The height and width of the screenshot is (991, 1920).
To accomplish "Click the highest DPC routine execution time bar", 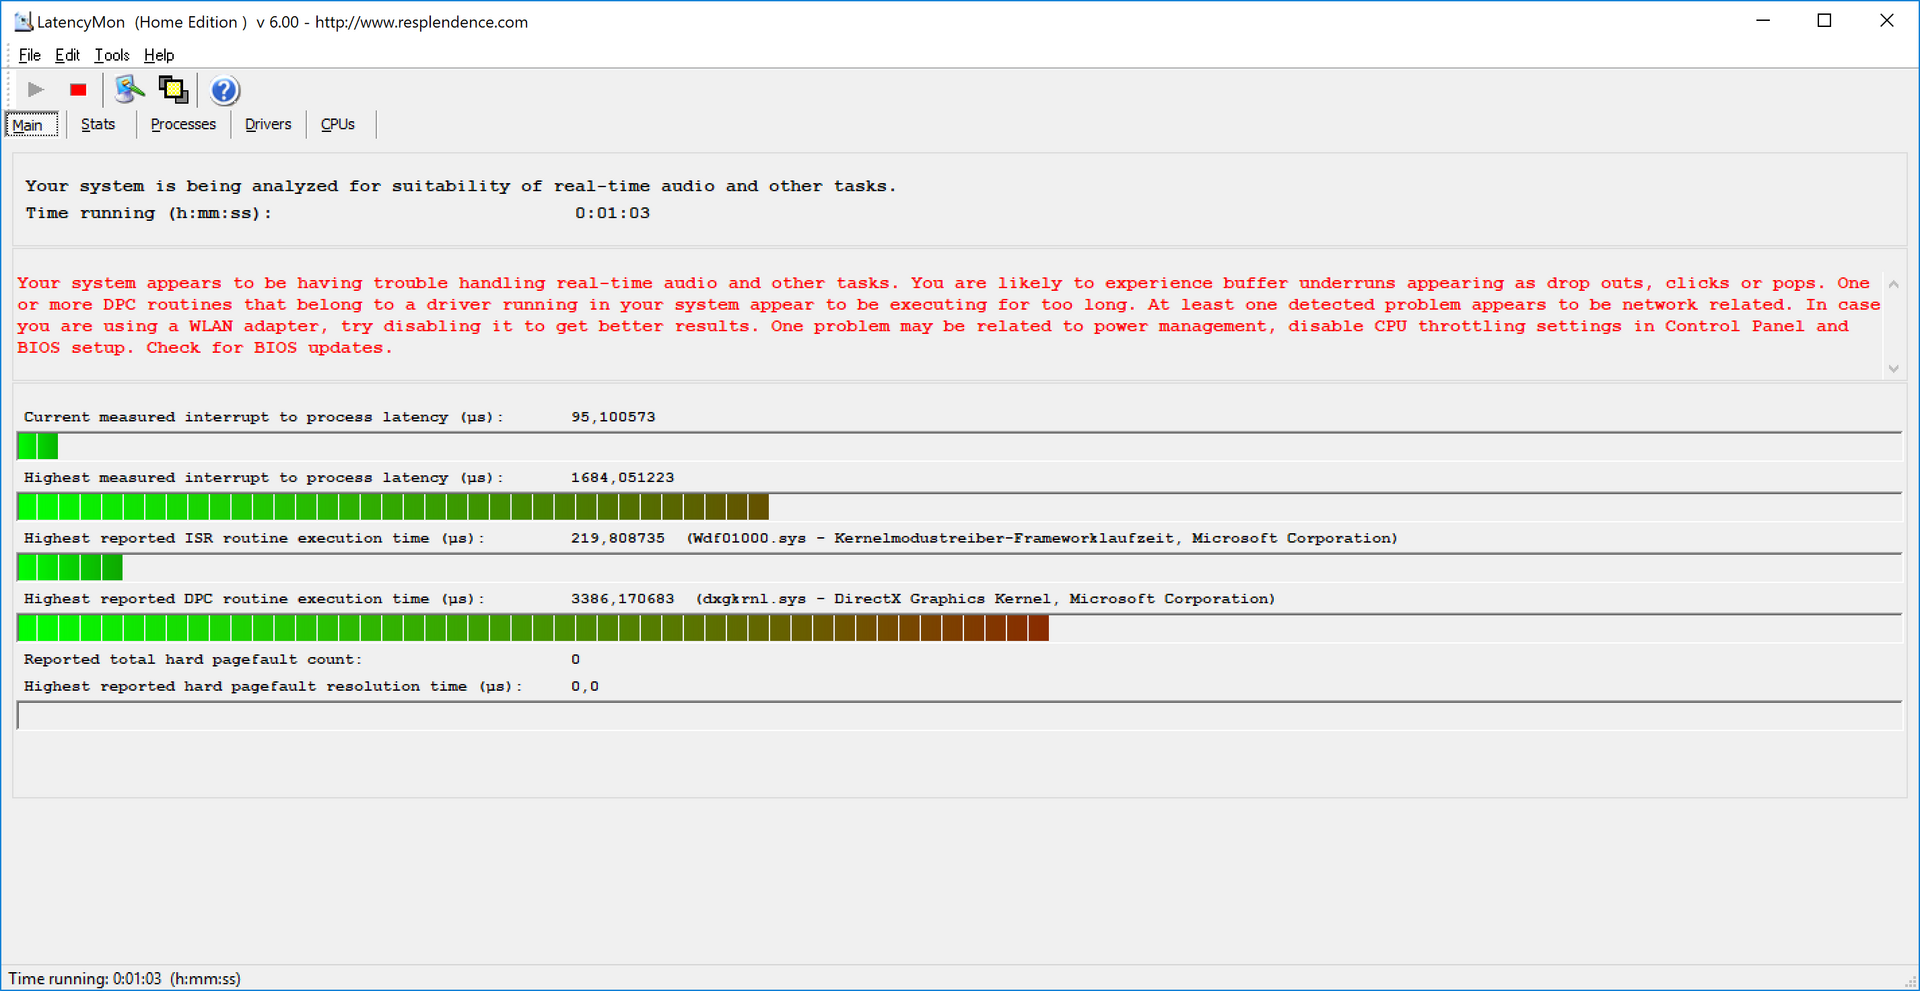I will coord(959,628).
